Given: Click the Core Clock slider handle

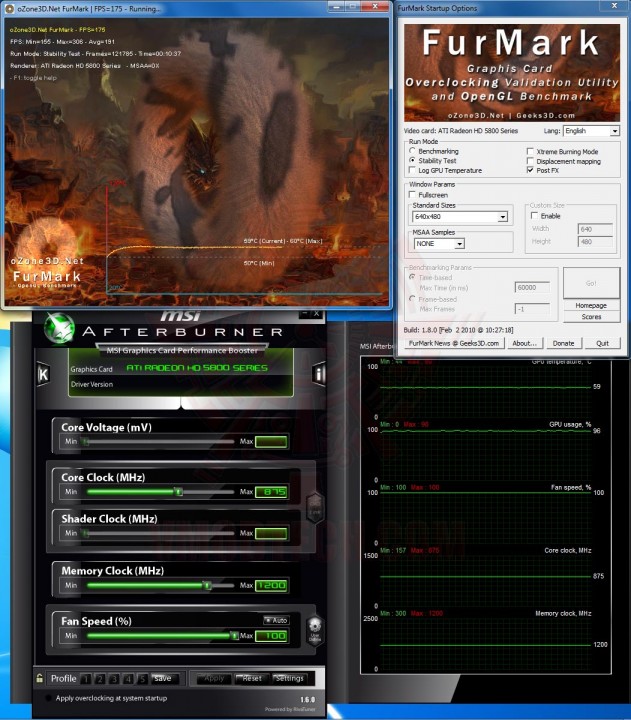Looking at the screenshot, I should coord(178,492).
